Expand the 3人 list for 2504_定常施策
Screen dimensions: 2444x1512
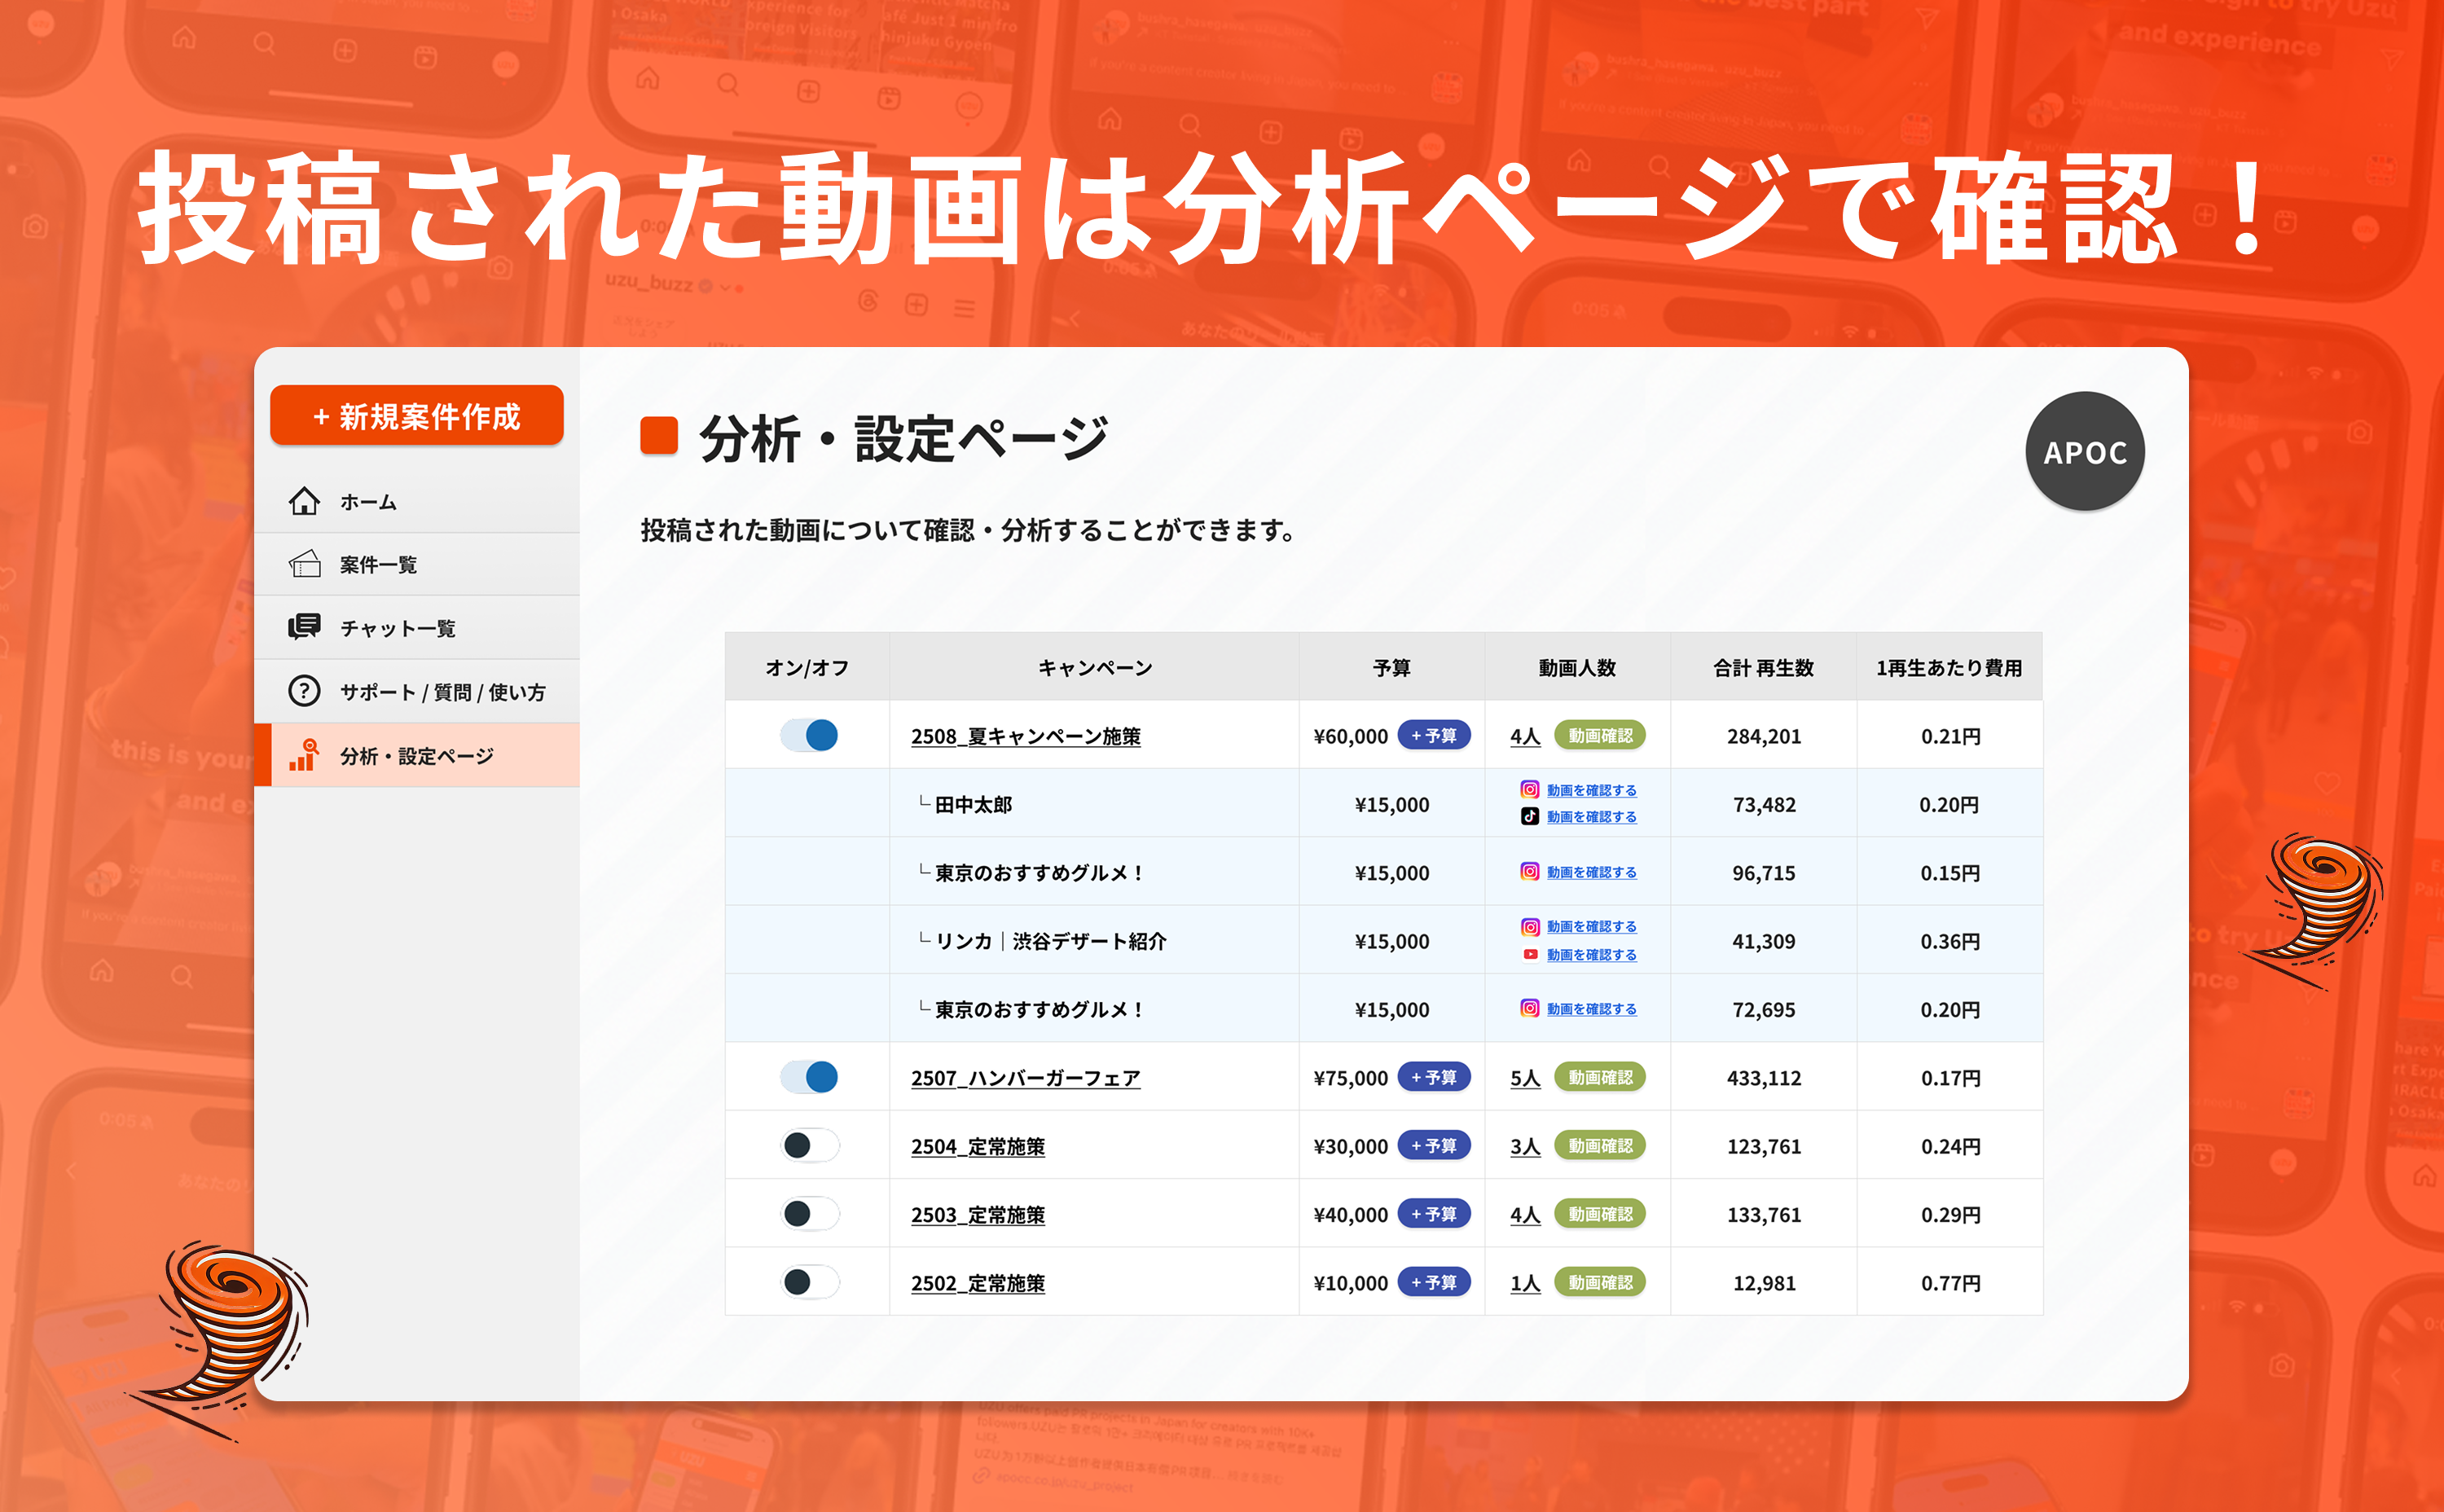click(x=1524, y=1146)
